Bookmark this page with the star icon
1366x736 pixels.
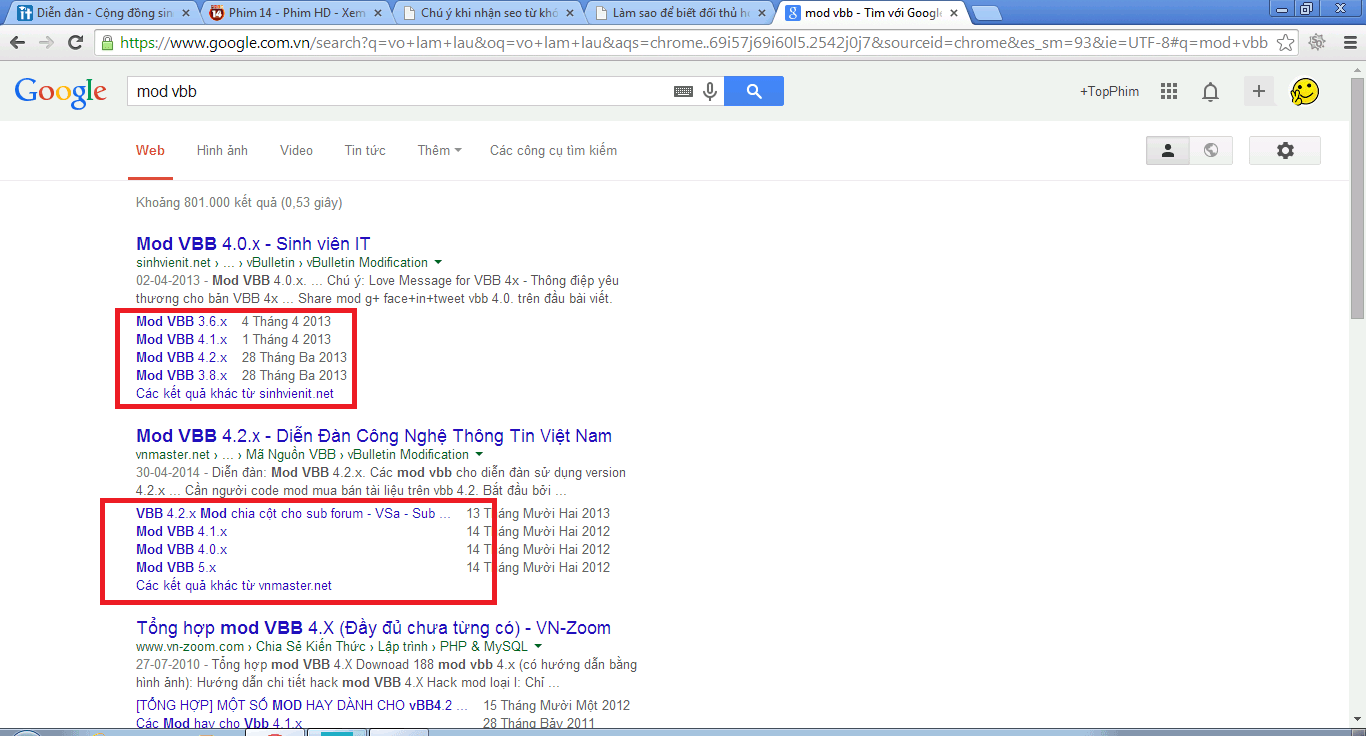(1286, 43)
